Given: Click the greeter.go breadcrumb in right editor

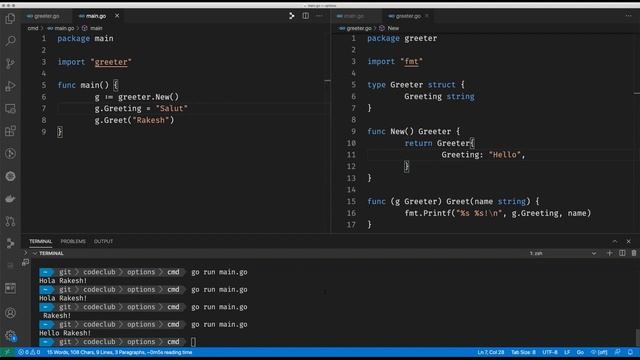Looking at the screenshot, I should click(359, 28).
